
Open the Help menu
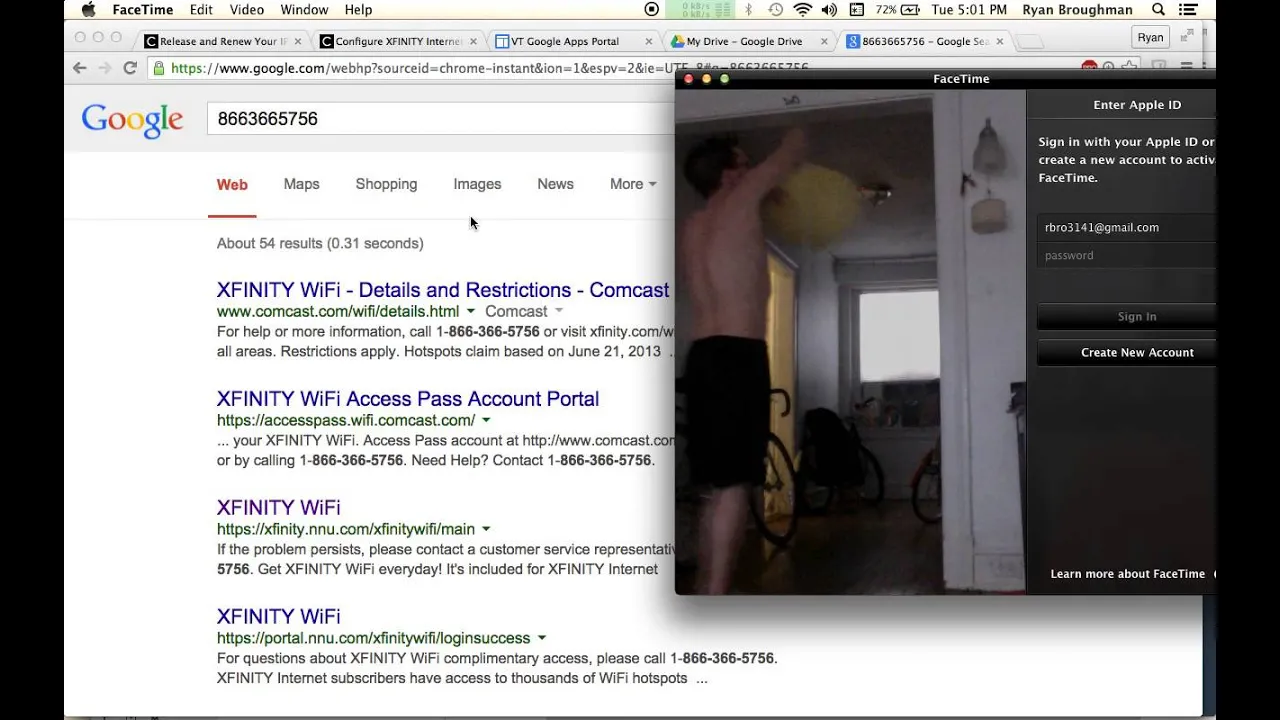358,10
